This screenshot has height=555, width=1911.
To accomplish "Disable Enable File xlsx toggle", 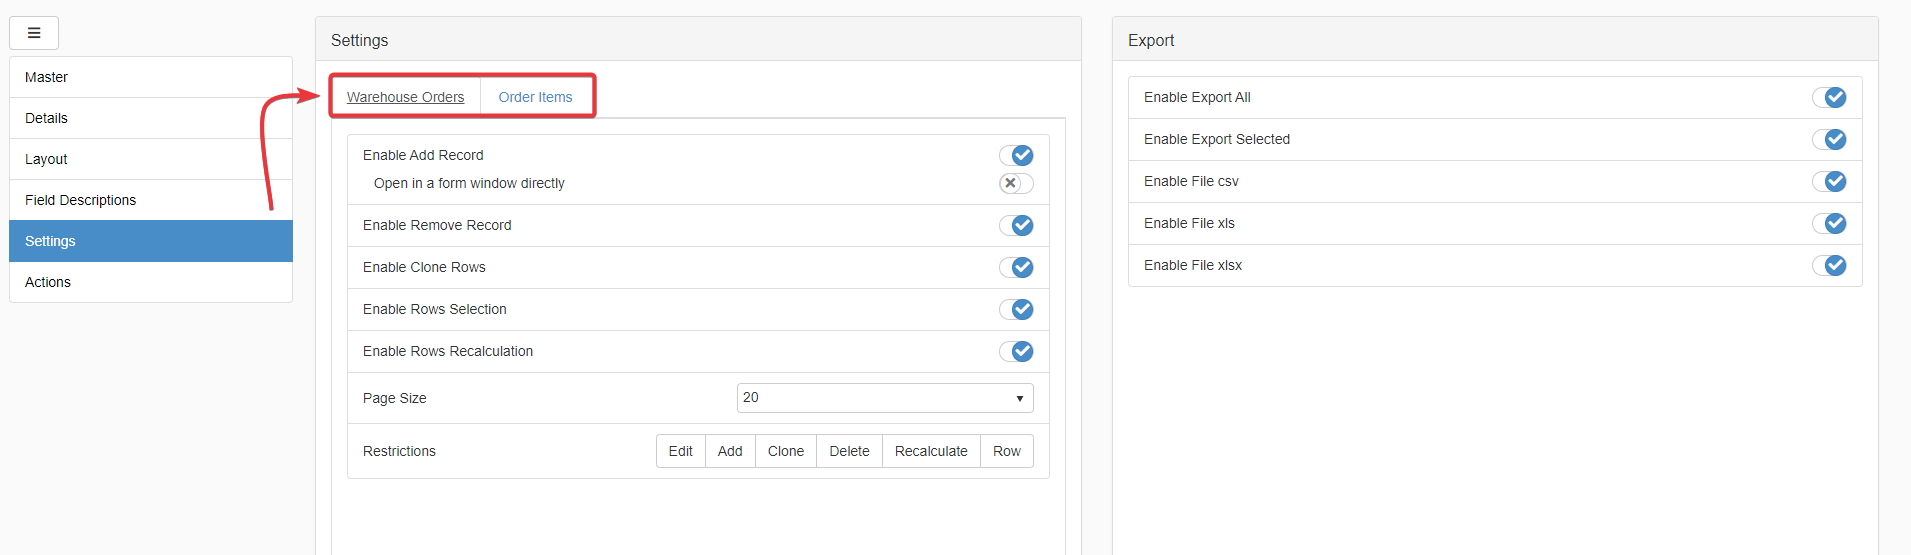I will coord(1829,265).
